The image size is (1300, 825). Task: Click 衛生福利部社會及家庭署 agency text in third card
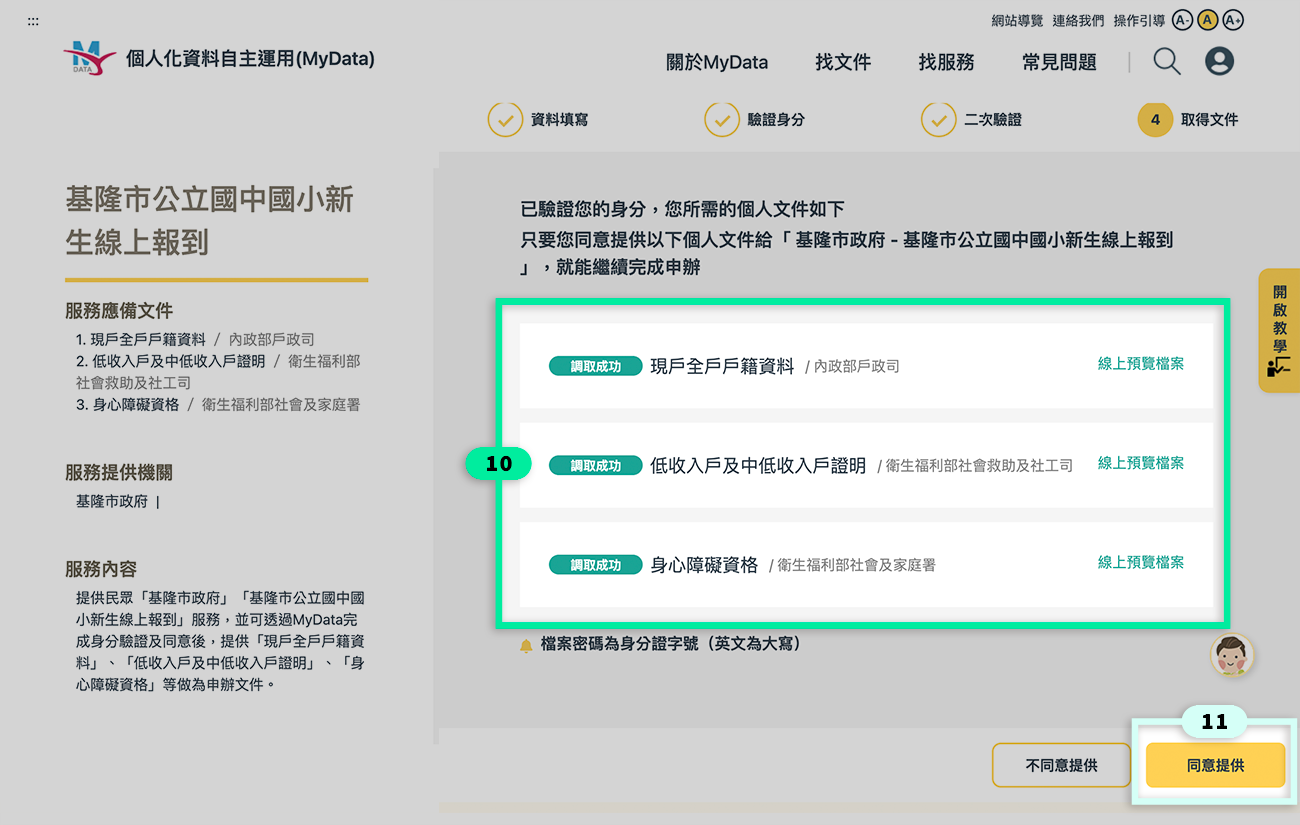pos(857,566)
